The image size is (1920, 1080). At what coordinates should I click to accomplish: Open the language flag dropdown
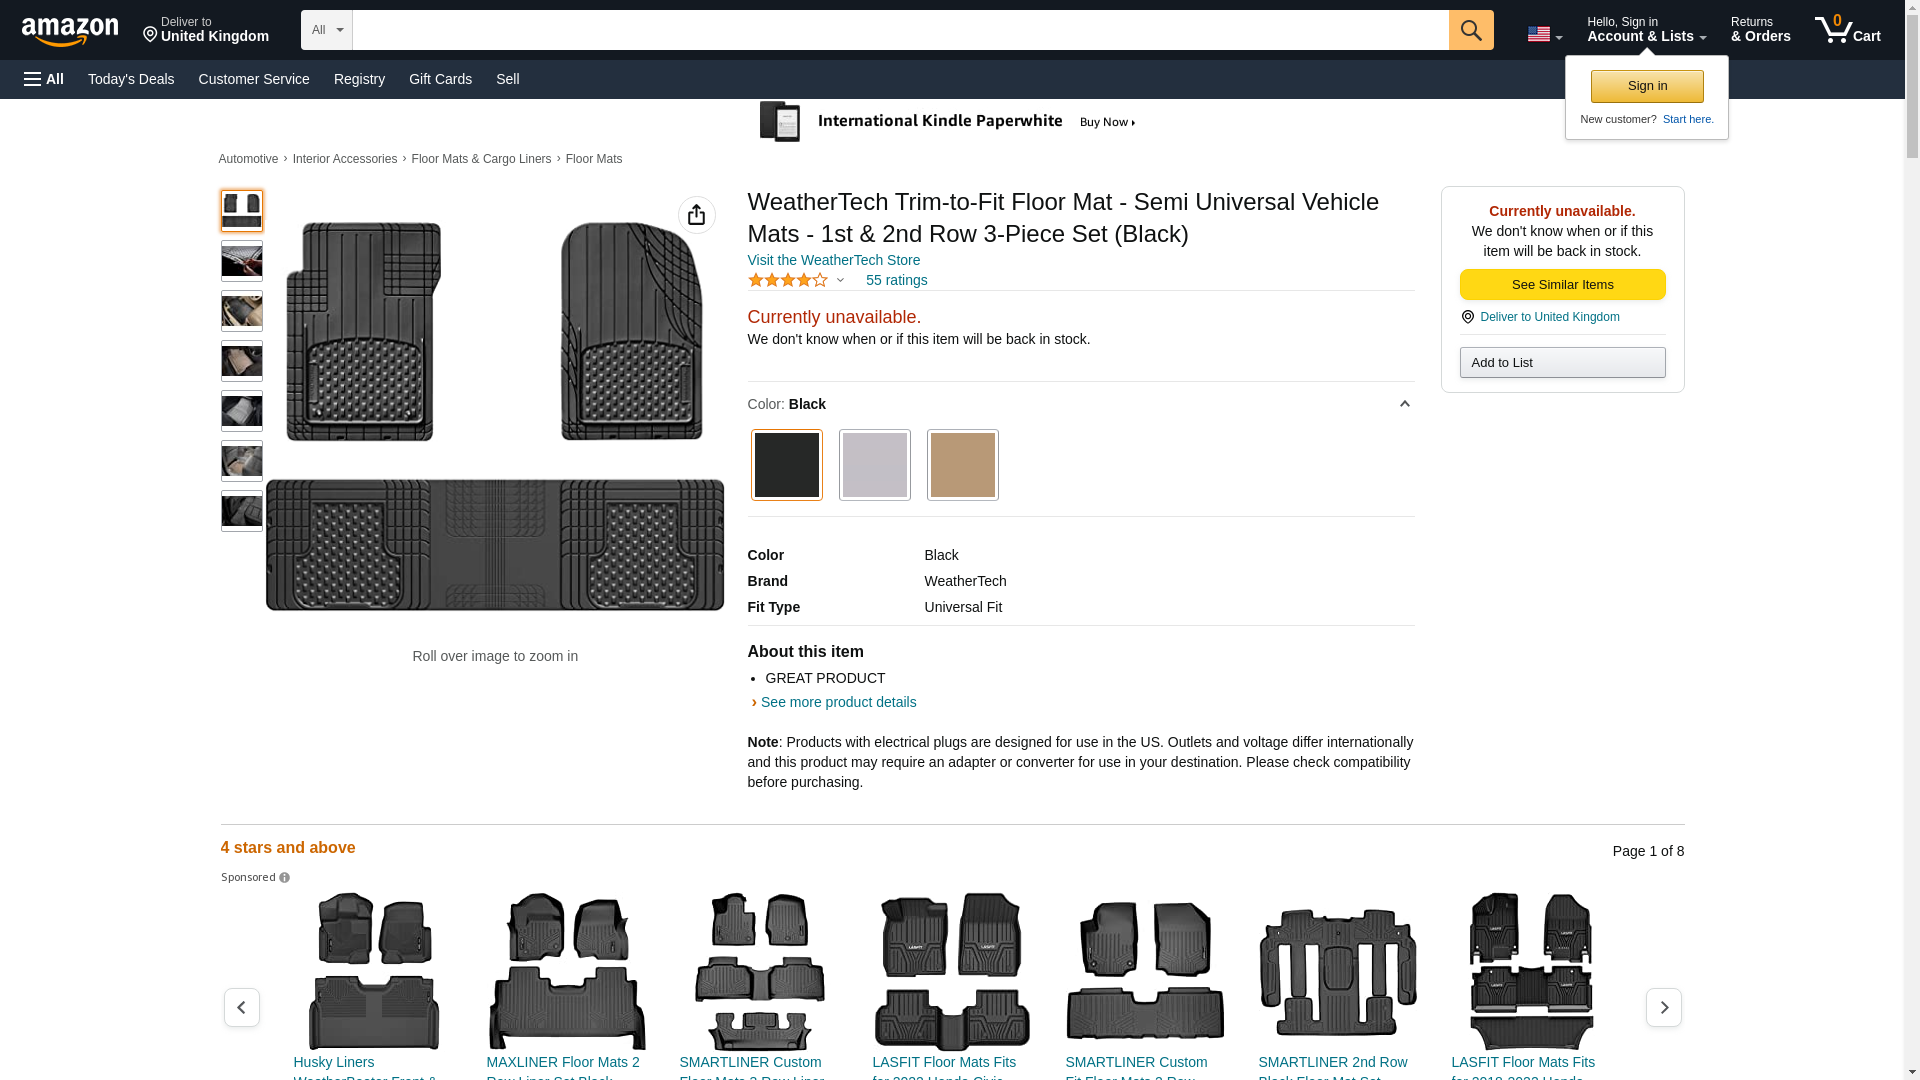coord(1544,34)
